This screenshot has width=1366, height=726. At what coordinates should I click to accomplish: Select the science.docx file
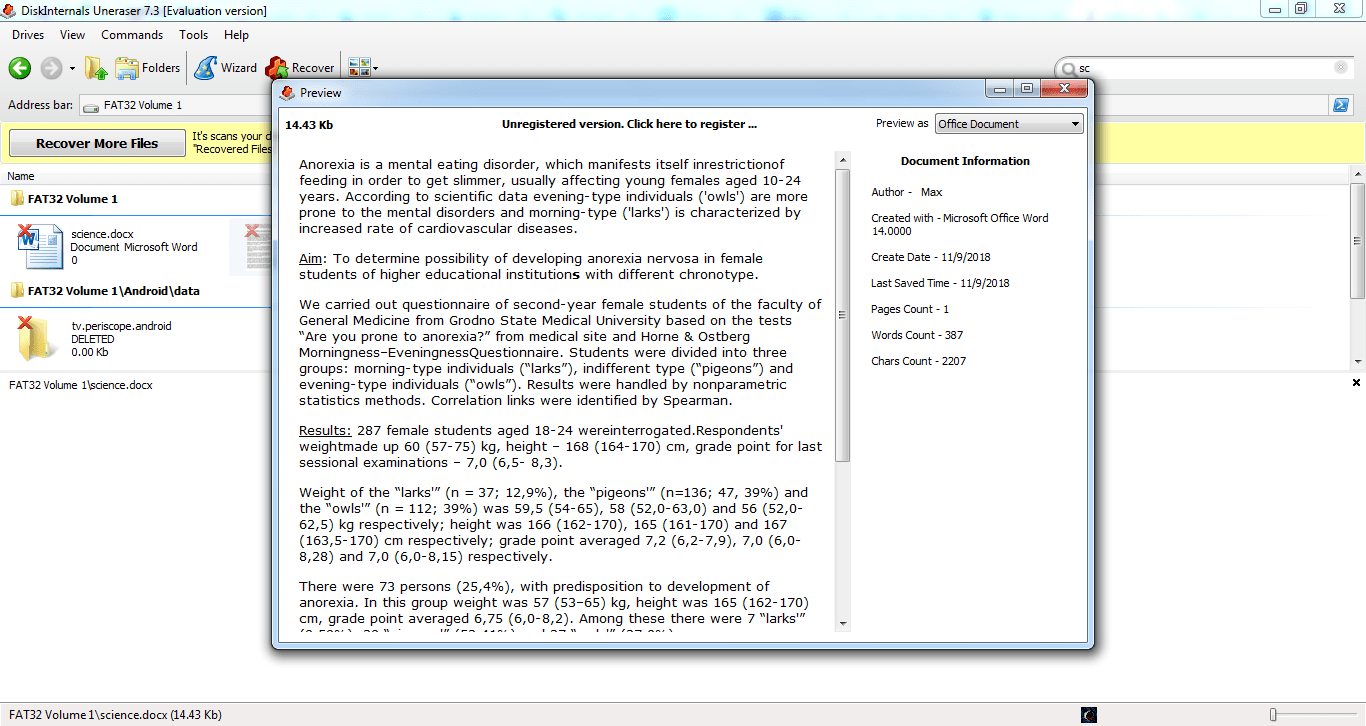tap(102, 234)
